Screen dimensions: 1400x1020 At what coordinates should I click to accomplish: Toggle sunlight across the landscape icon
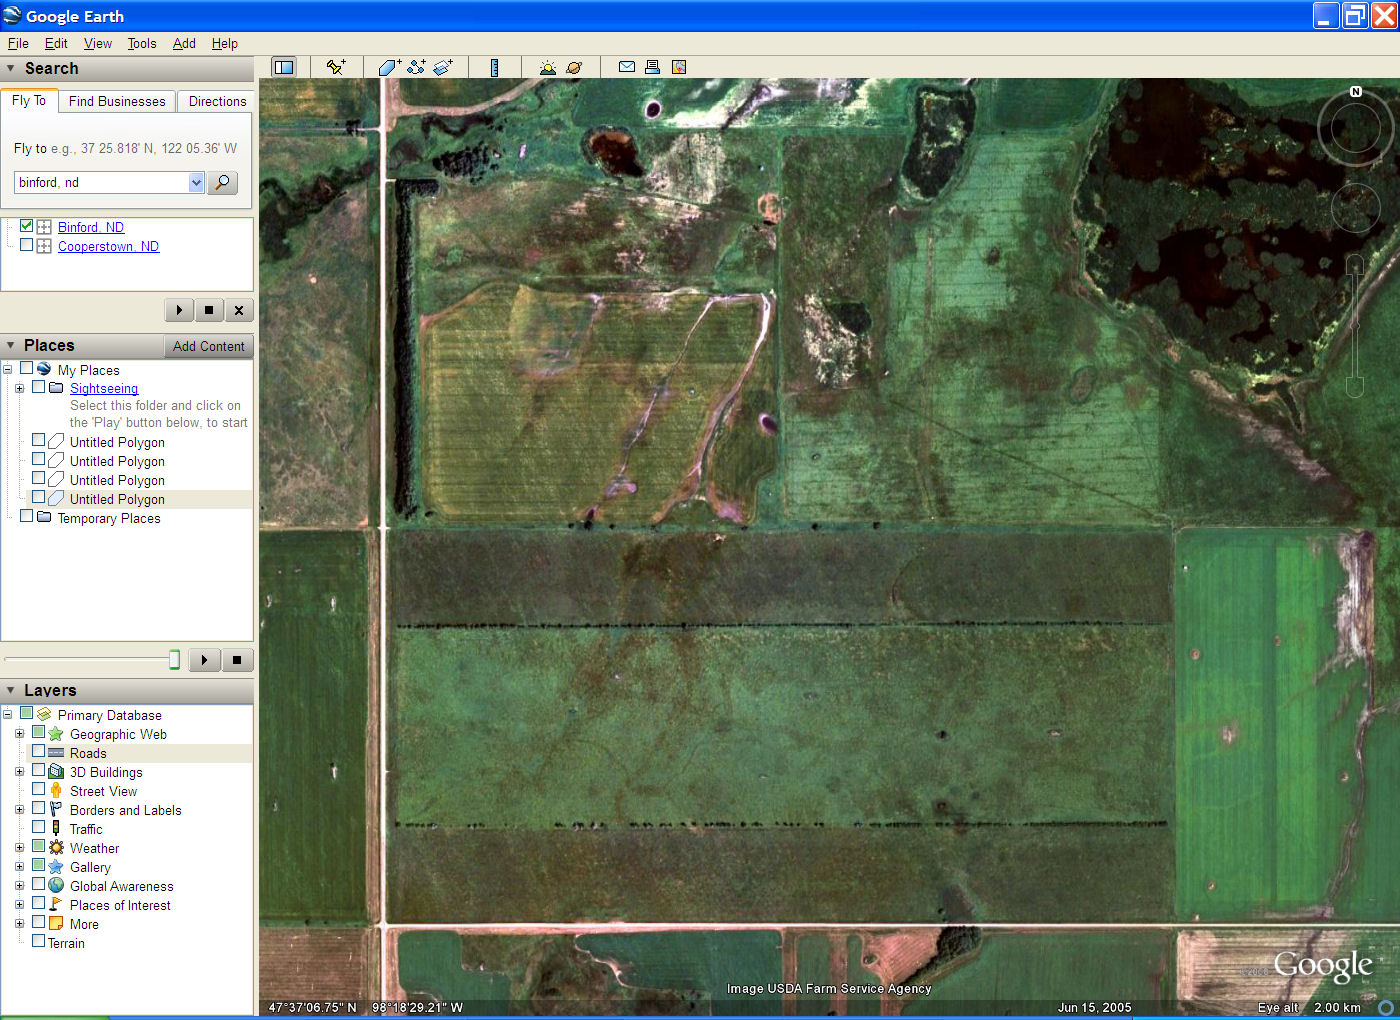coord(547,67)
